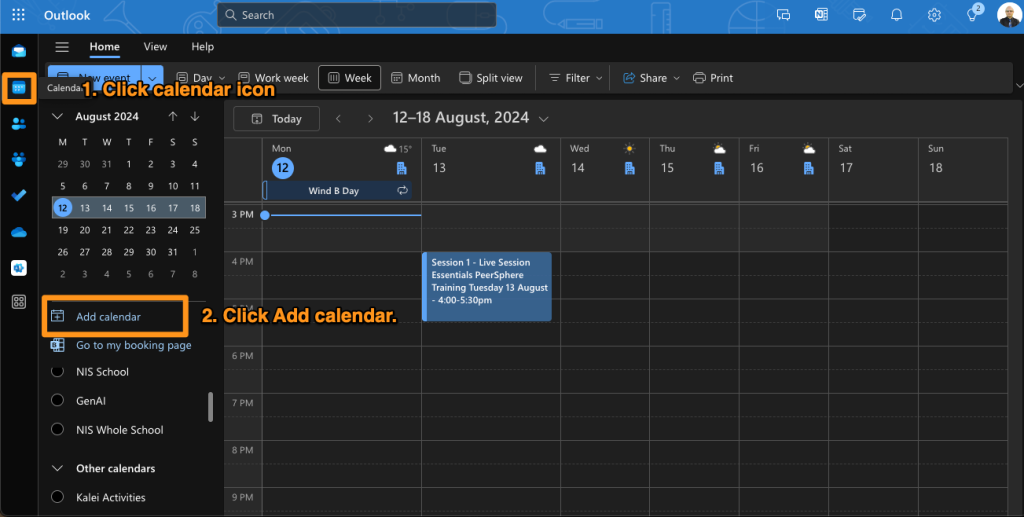
Task: Open OneNote feed icon in header
Action: tap(821, 15)
